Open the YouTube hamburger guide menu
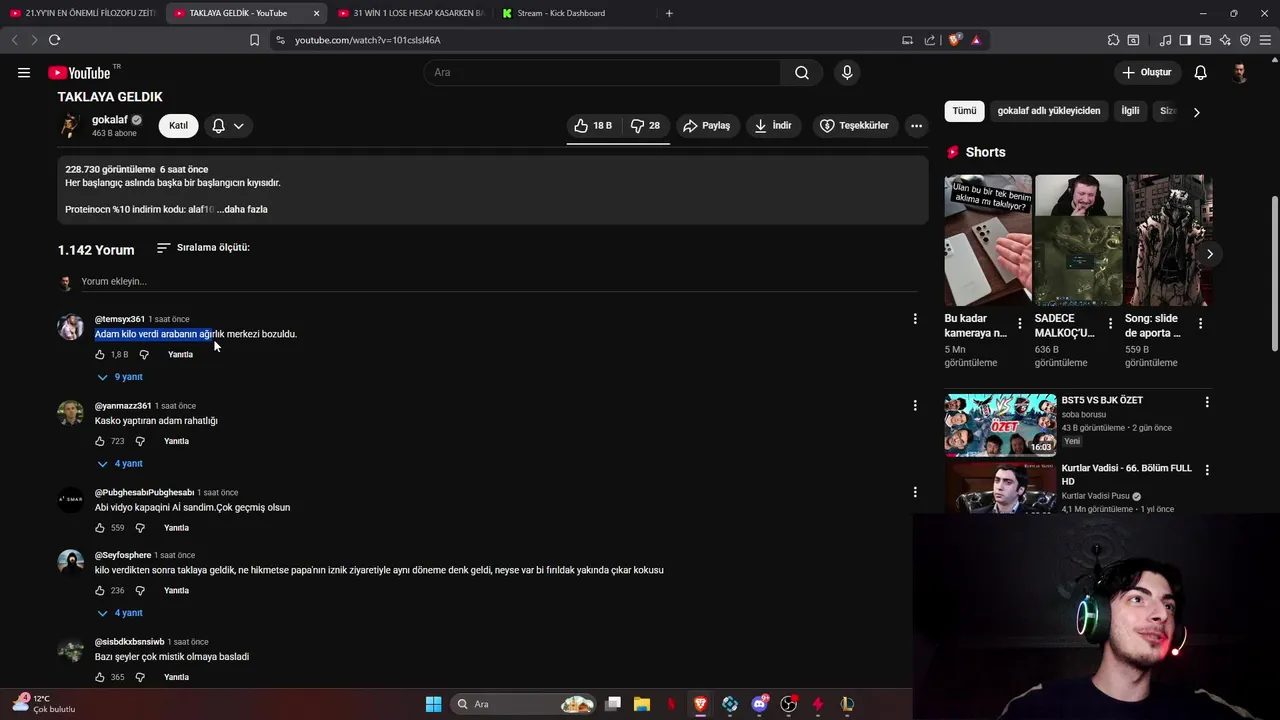1280x720 pixels. point(24,72)
